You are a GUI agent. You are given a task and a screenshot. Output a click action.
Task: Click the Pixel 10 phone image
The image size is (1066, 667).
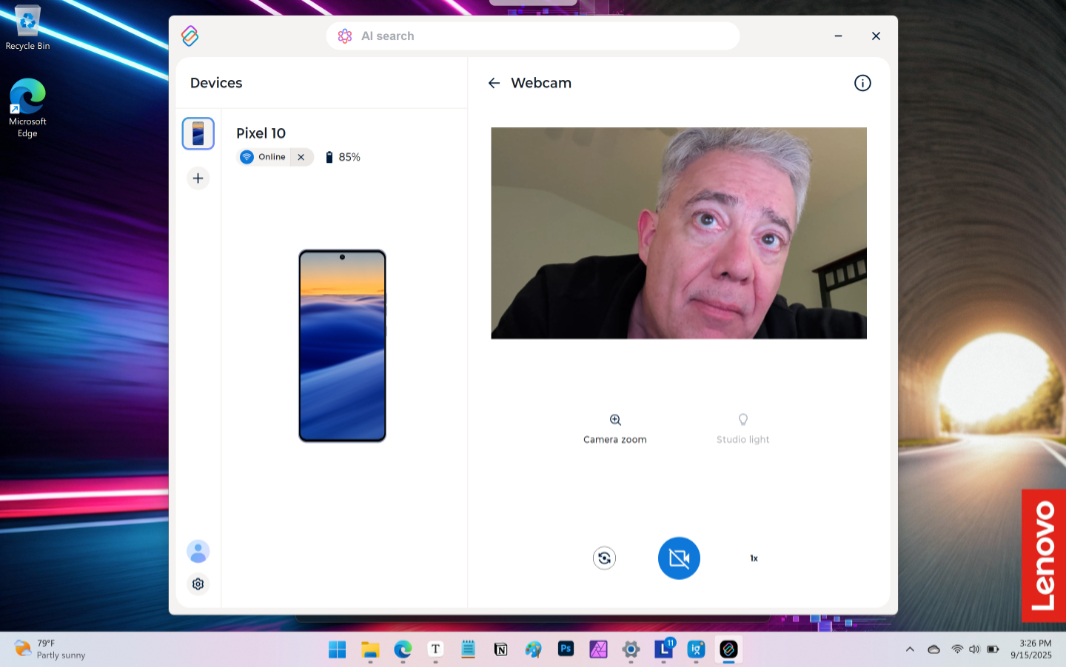pyautogui.click(x=342, y=345)
